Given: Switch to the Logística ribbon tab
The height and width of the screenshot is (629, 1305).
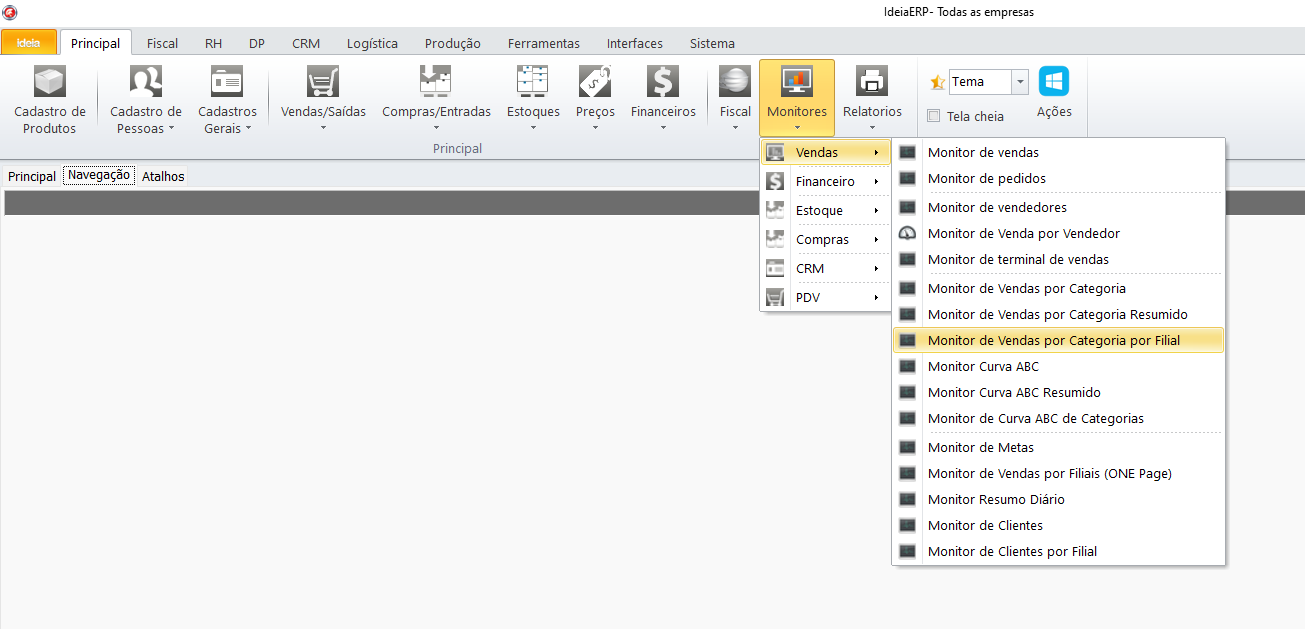Looking at the screenshot, I should pos(372,43).
